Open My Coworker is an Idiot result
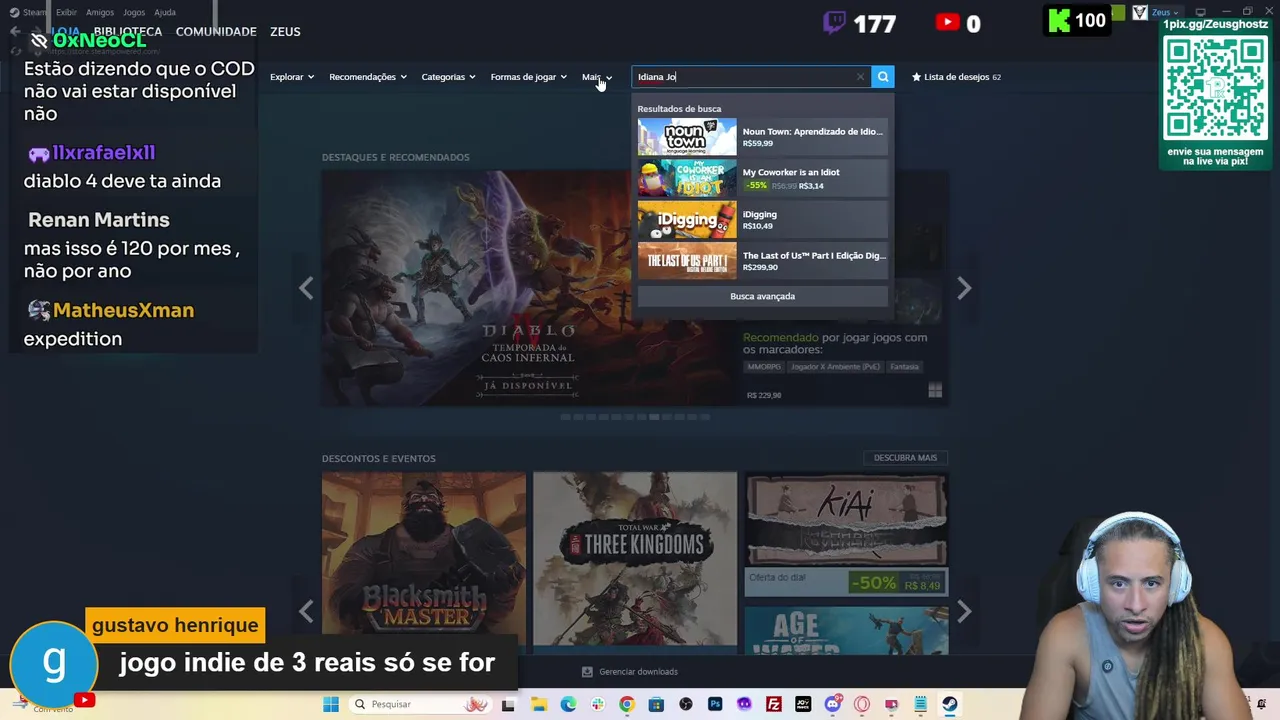 762,178
